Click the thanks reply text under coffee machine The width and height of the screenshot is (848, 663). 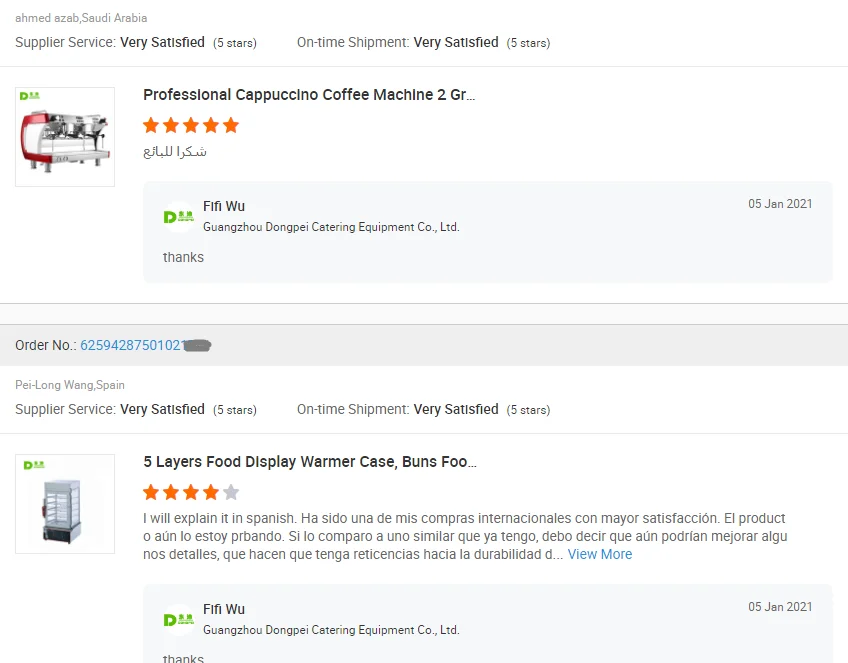(183, 257)
